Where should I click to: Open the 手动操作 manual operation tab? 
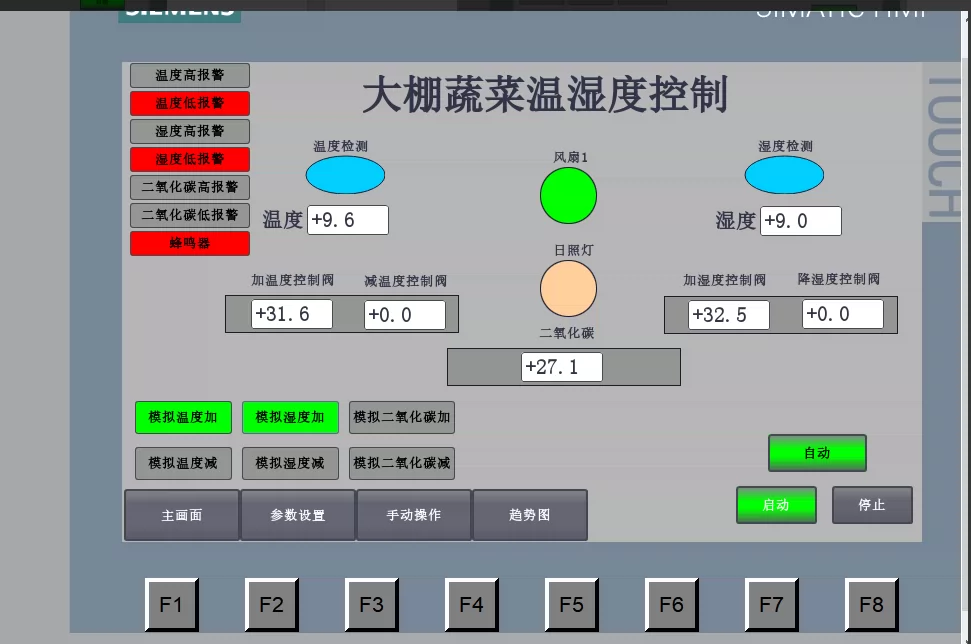point(414,515)
